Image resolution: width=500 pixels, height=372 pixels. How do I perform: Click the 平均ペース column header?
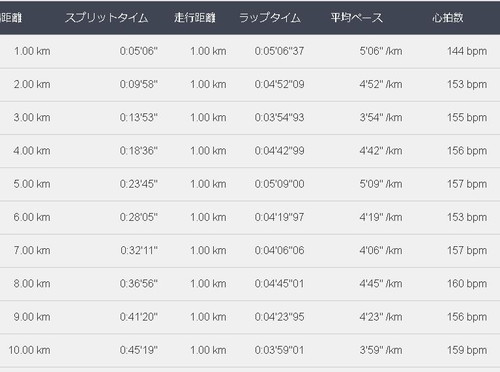[357, 18]
